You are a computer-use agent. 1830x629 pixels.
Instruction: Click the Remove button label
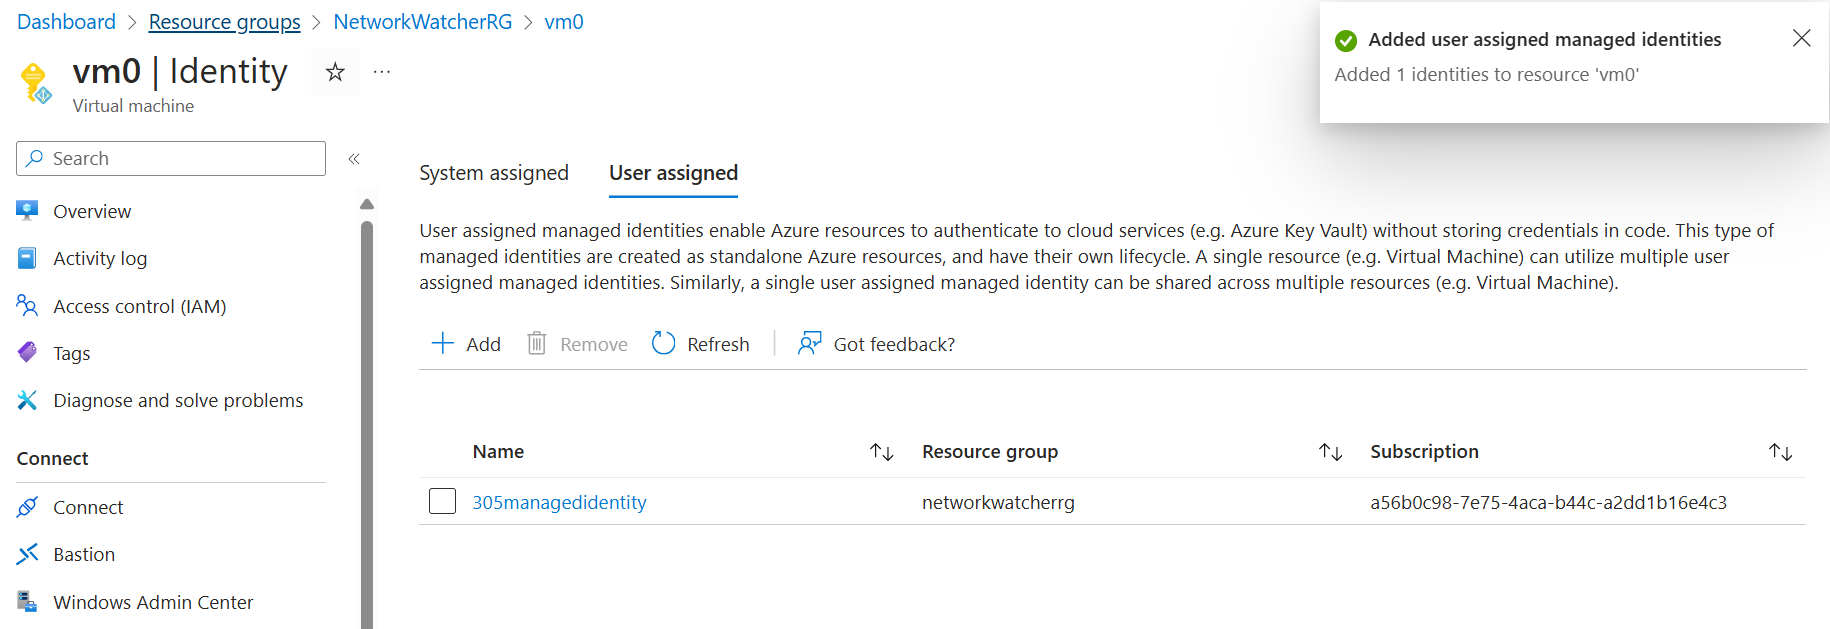(594, 344)
